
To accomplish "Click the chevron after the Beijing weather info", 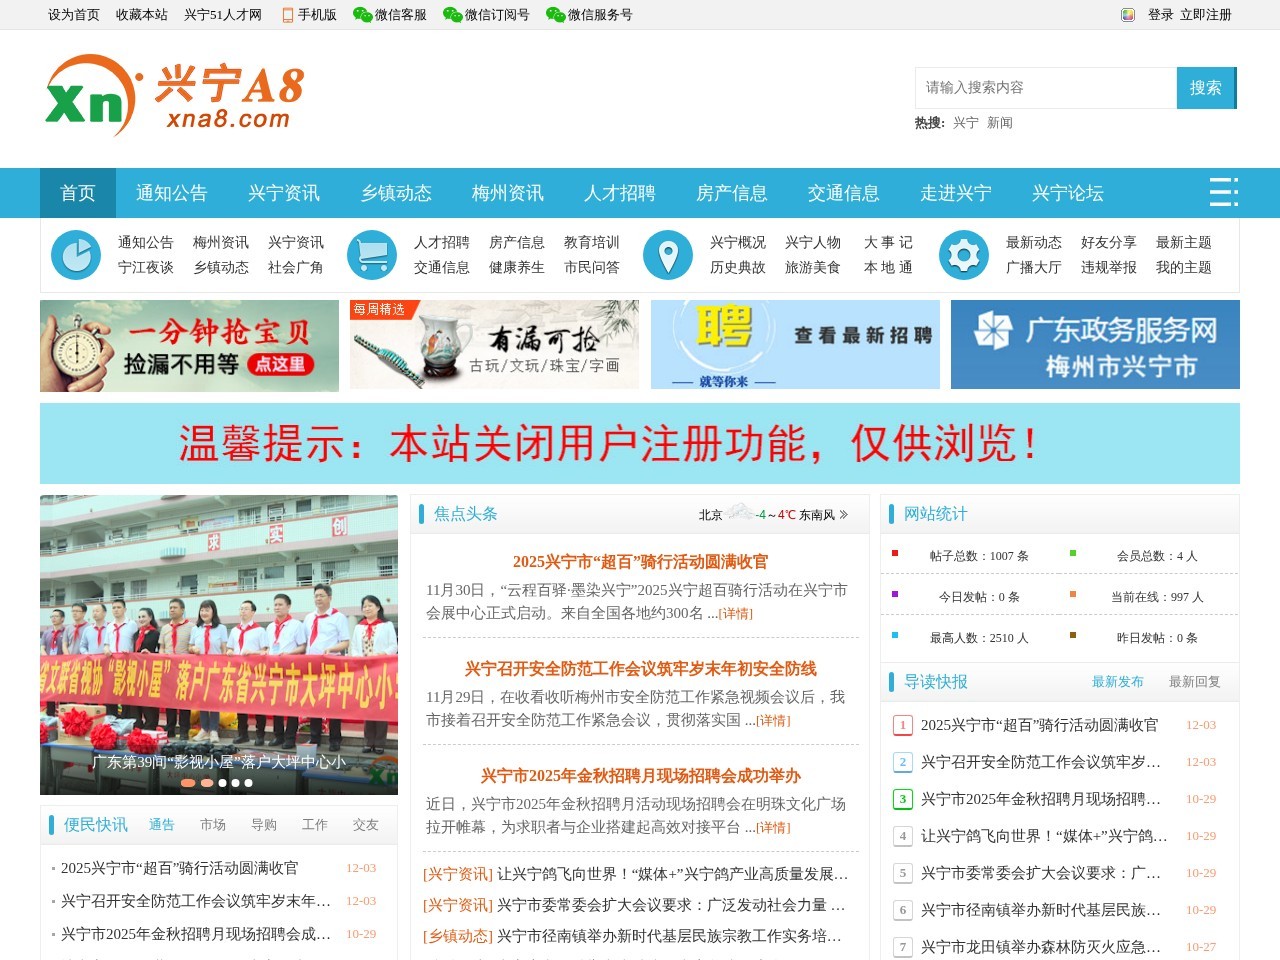I will 845,514.
